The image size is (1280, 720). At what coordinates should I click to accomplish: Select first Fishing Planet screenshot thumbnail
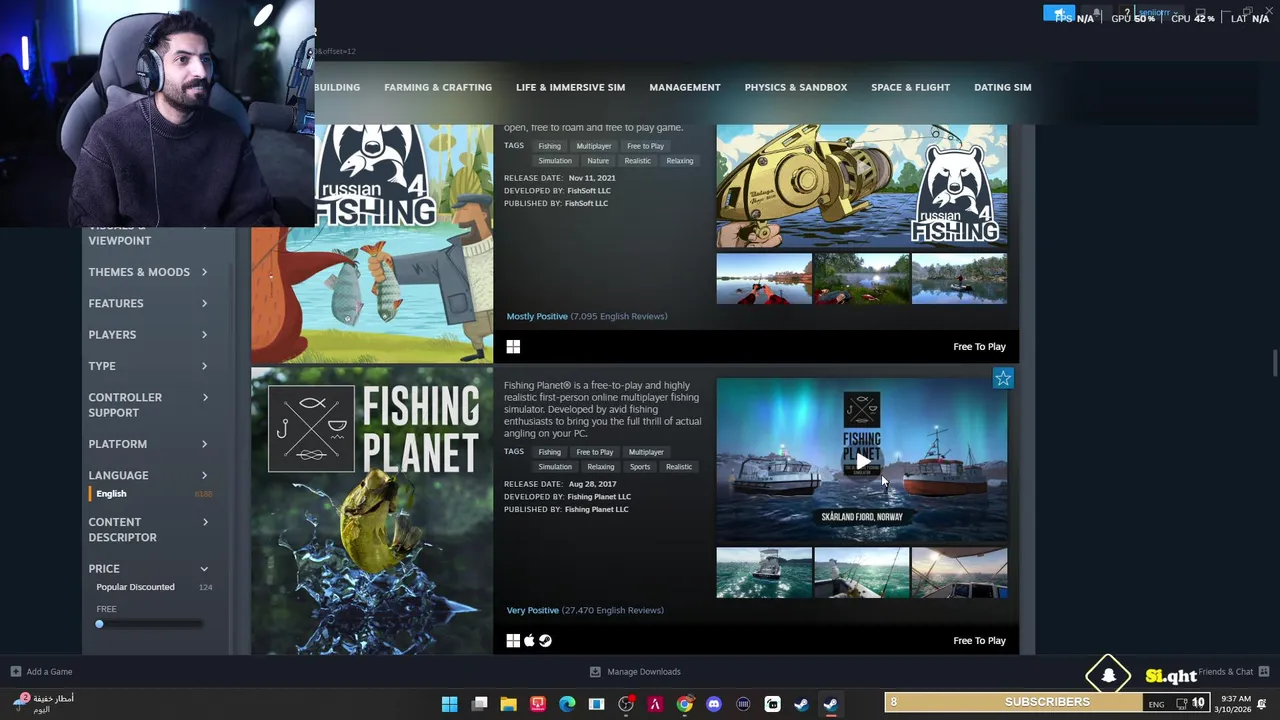[x=764, y=573]
